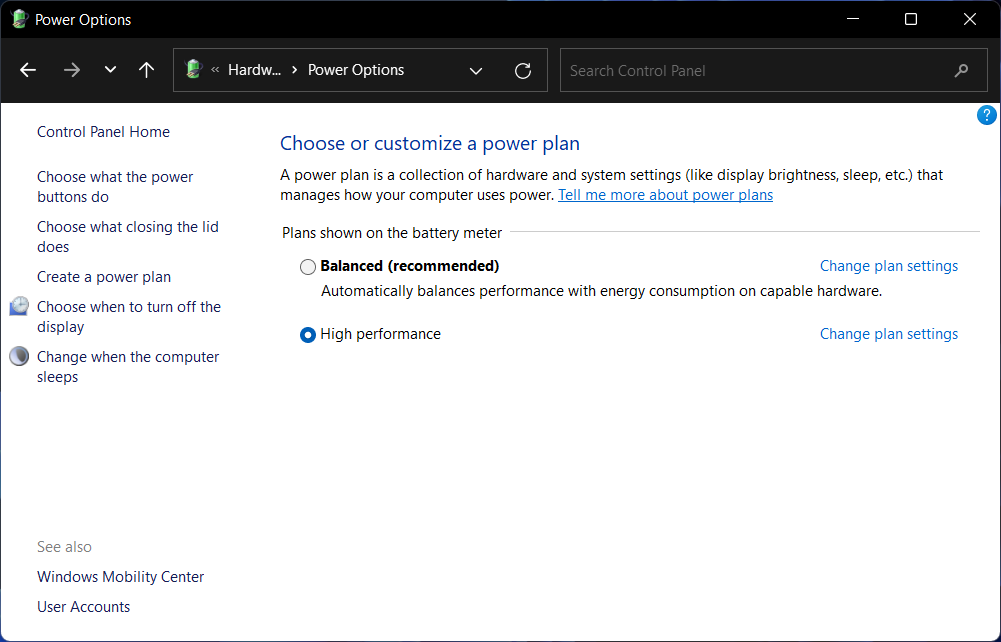The image size is (1001, 642).
Task: Open Tell me more about power plans
Action: 665,195
